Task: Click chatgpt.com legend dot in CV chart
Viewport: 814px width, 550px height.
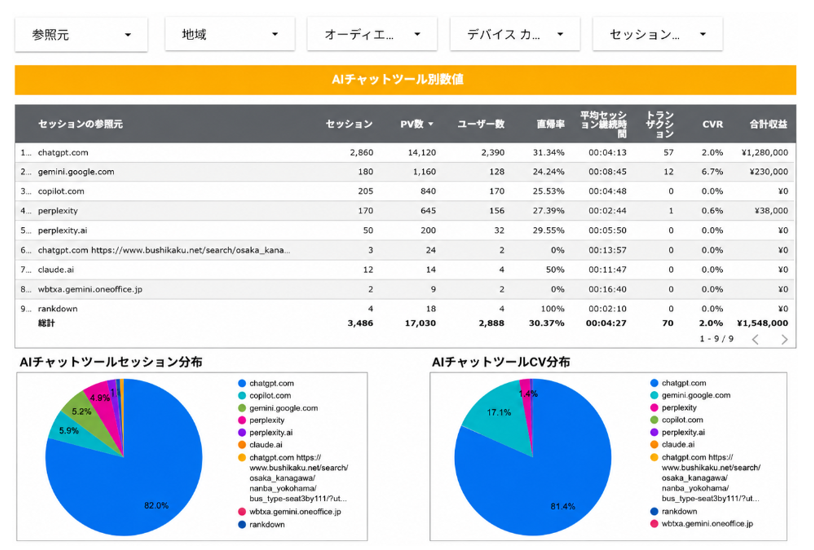Action: tap(654, 383)
